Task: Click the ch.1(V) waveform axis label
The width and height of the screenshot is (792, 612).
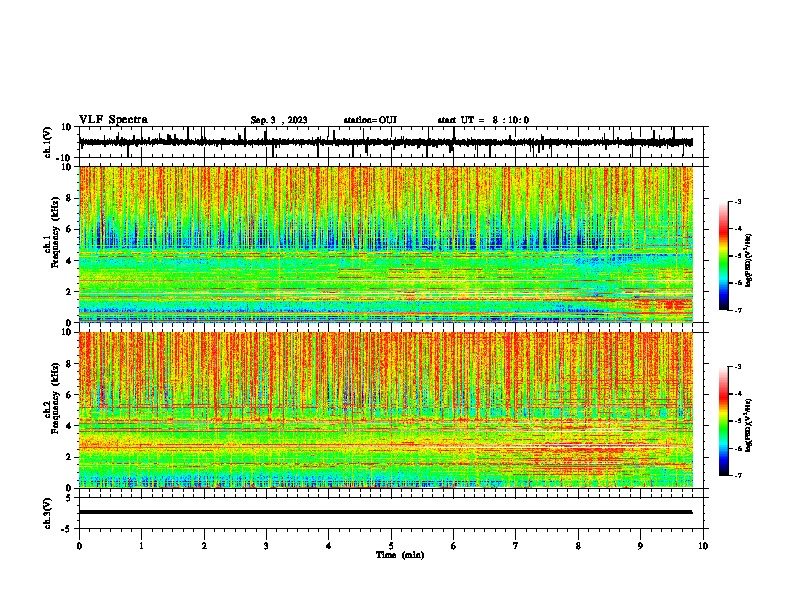Action: [48, 142]
